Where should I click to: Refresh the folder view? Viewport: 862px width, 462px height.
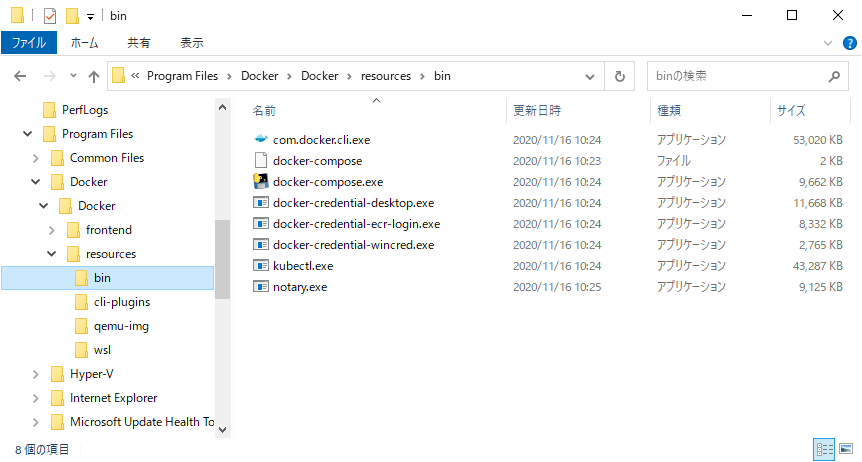[620, 76]
